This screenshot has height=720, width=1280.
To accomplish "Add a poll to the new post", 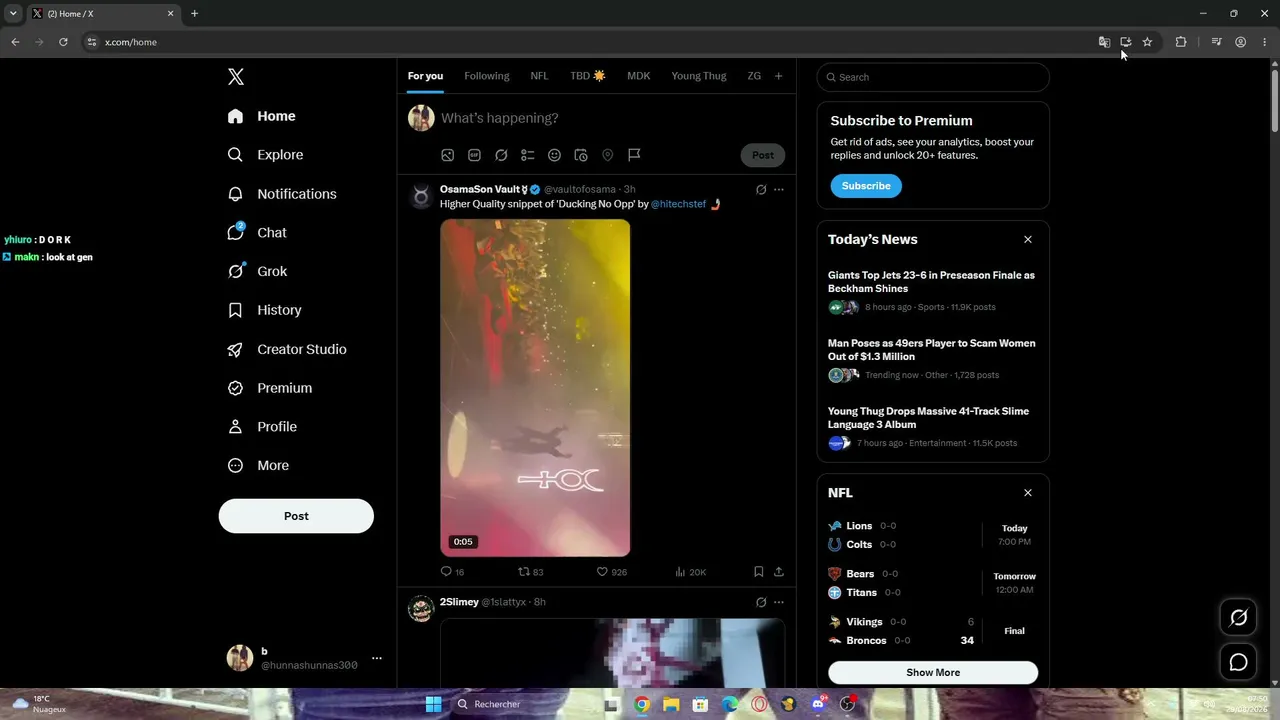I will click(528, 155).
